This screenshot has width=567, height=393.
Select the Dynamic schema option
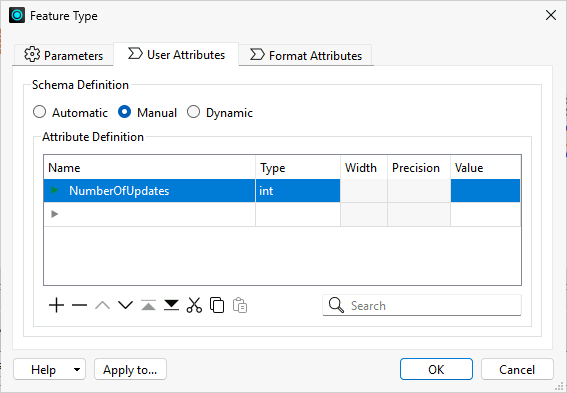[x=193, y=112]
